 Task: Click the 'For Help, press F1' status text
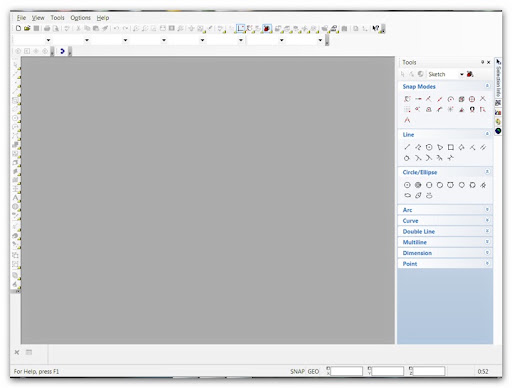(36, 371)
